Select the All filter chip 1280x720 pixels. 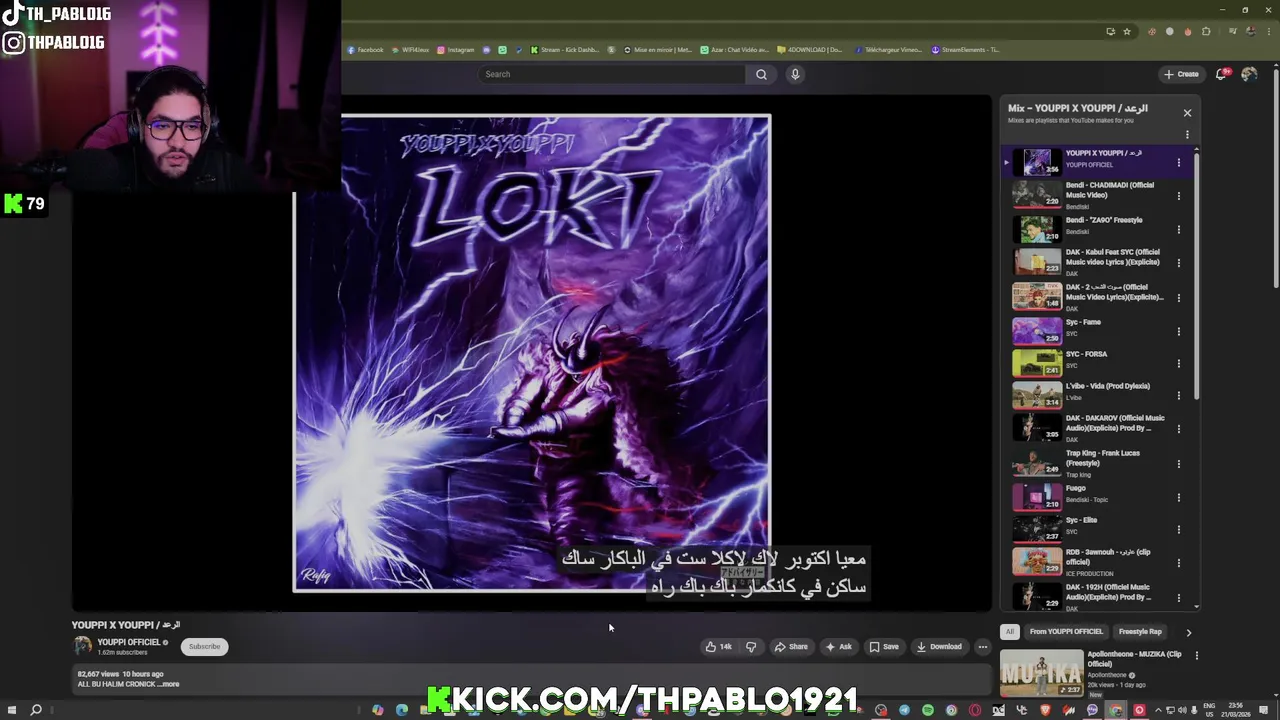[x=1010, y=631]
